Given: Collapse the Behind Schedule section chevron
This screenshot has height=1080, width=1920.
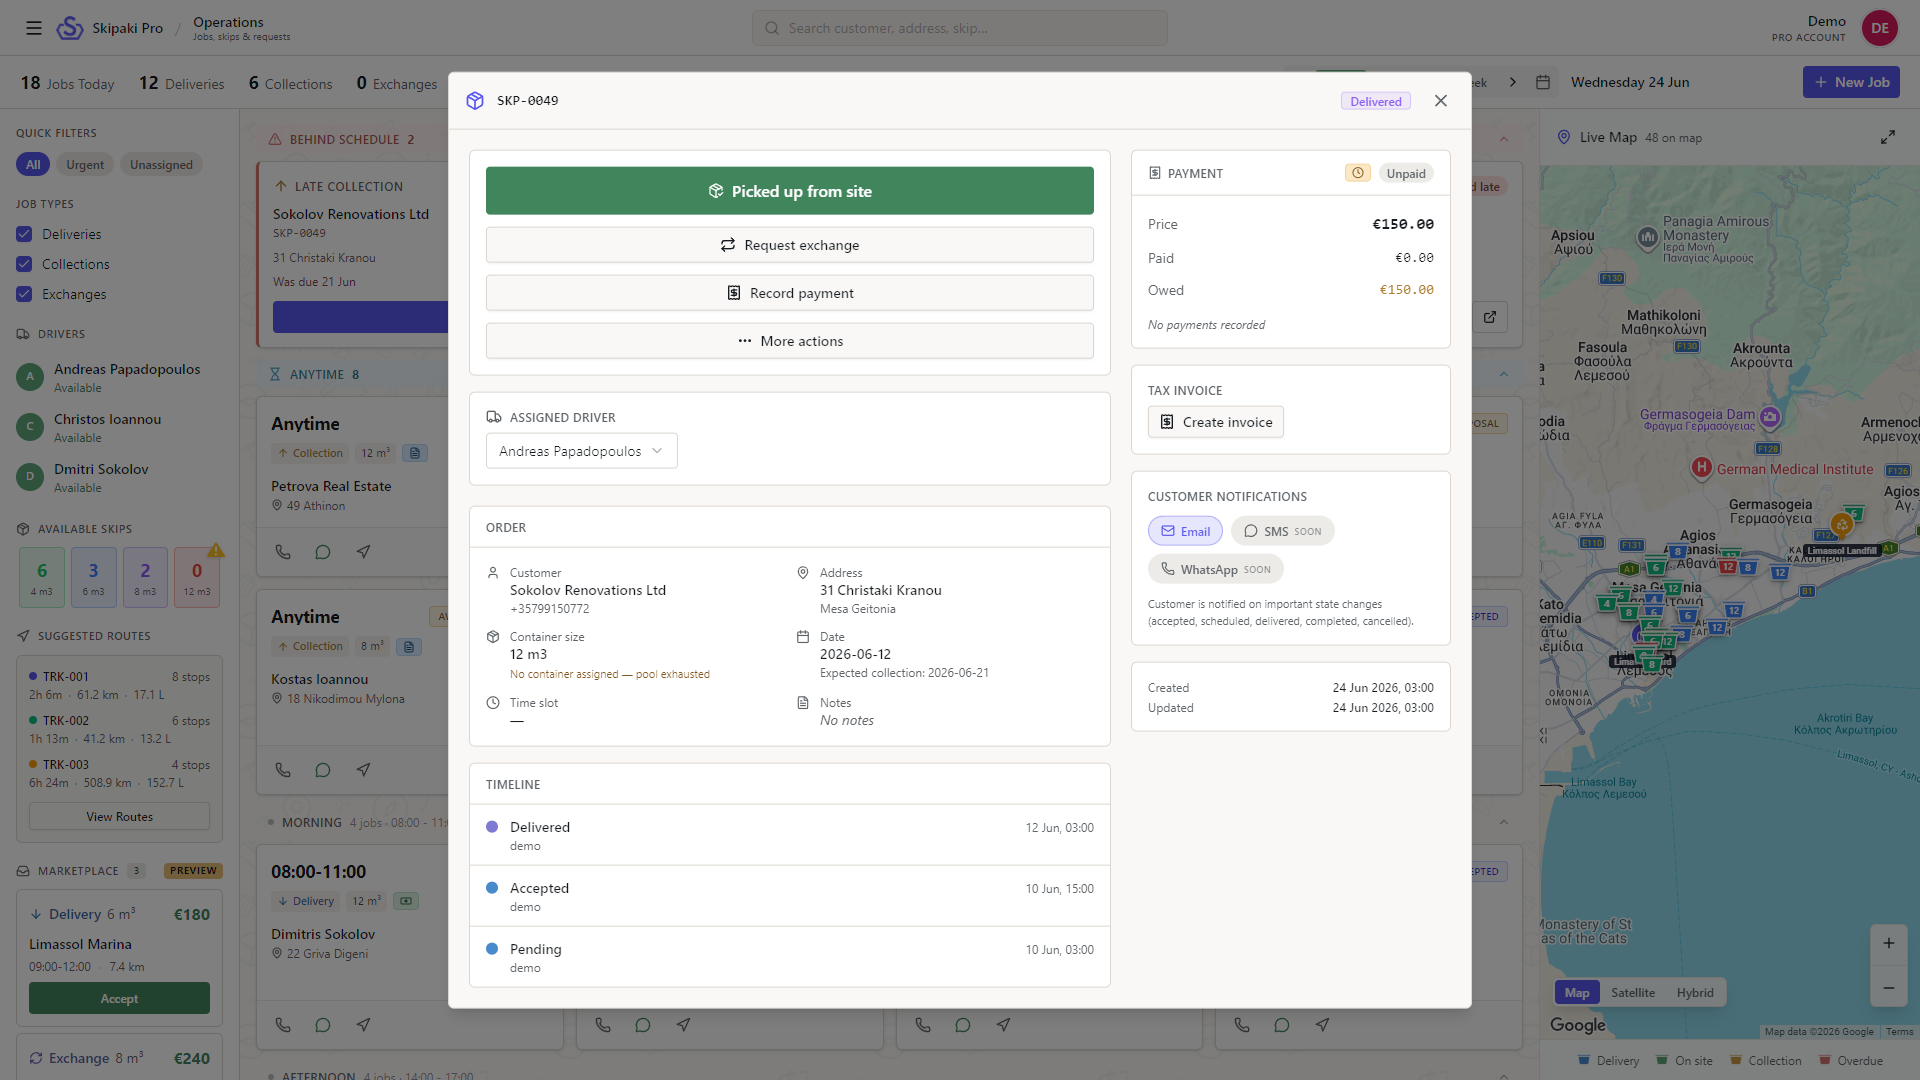Looking at the screenshot, I should [x=1504, y=139].
